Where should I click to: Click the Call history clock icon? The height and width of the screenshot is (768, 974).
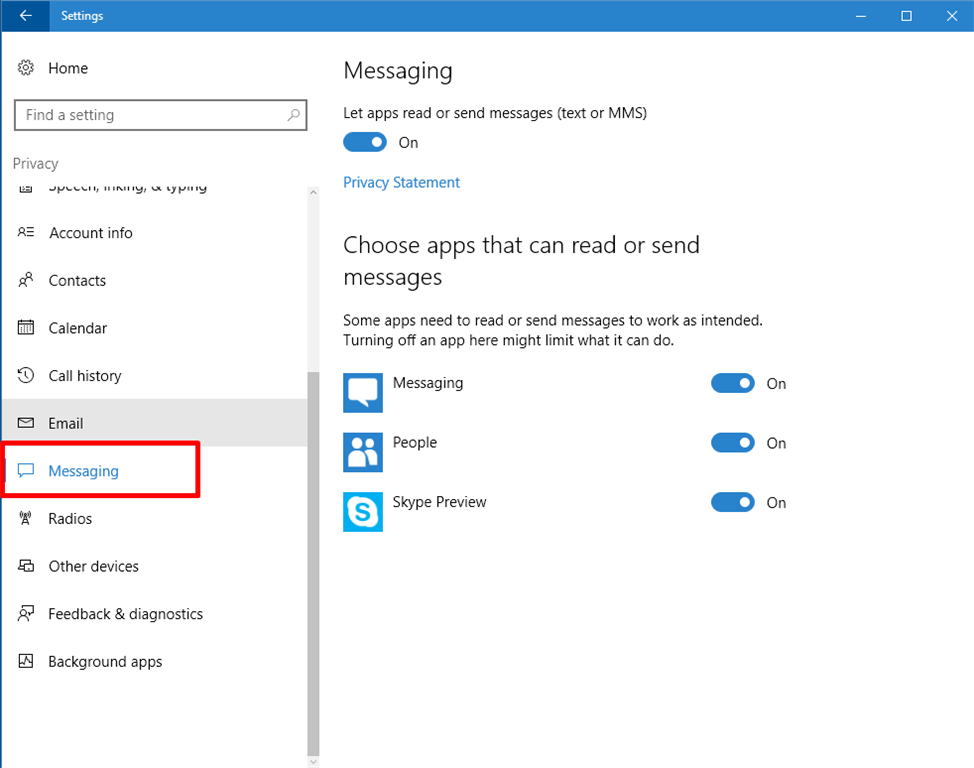coord(25,375)
